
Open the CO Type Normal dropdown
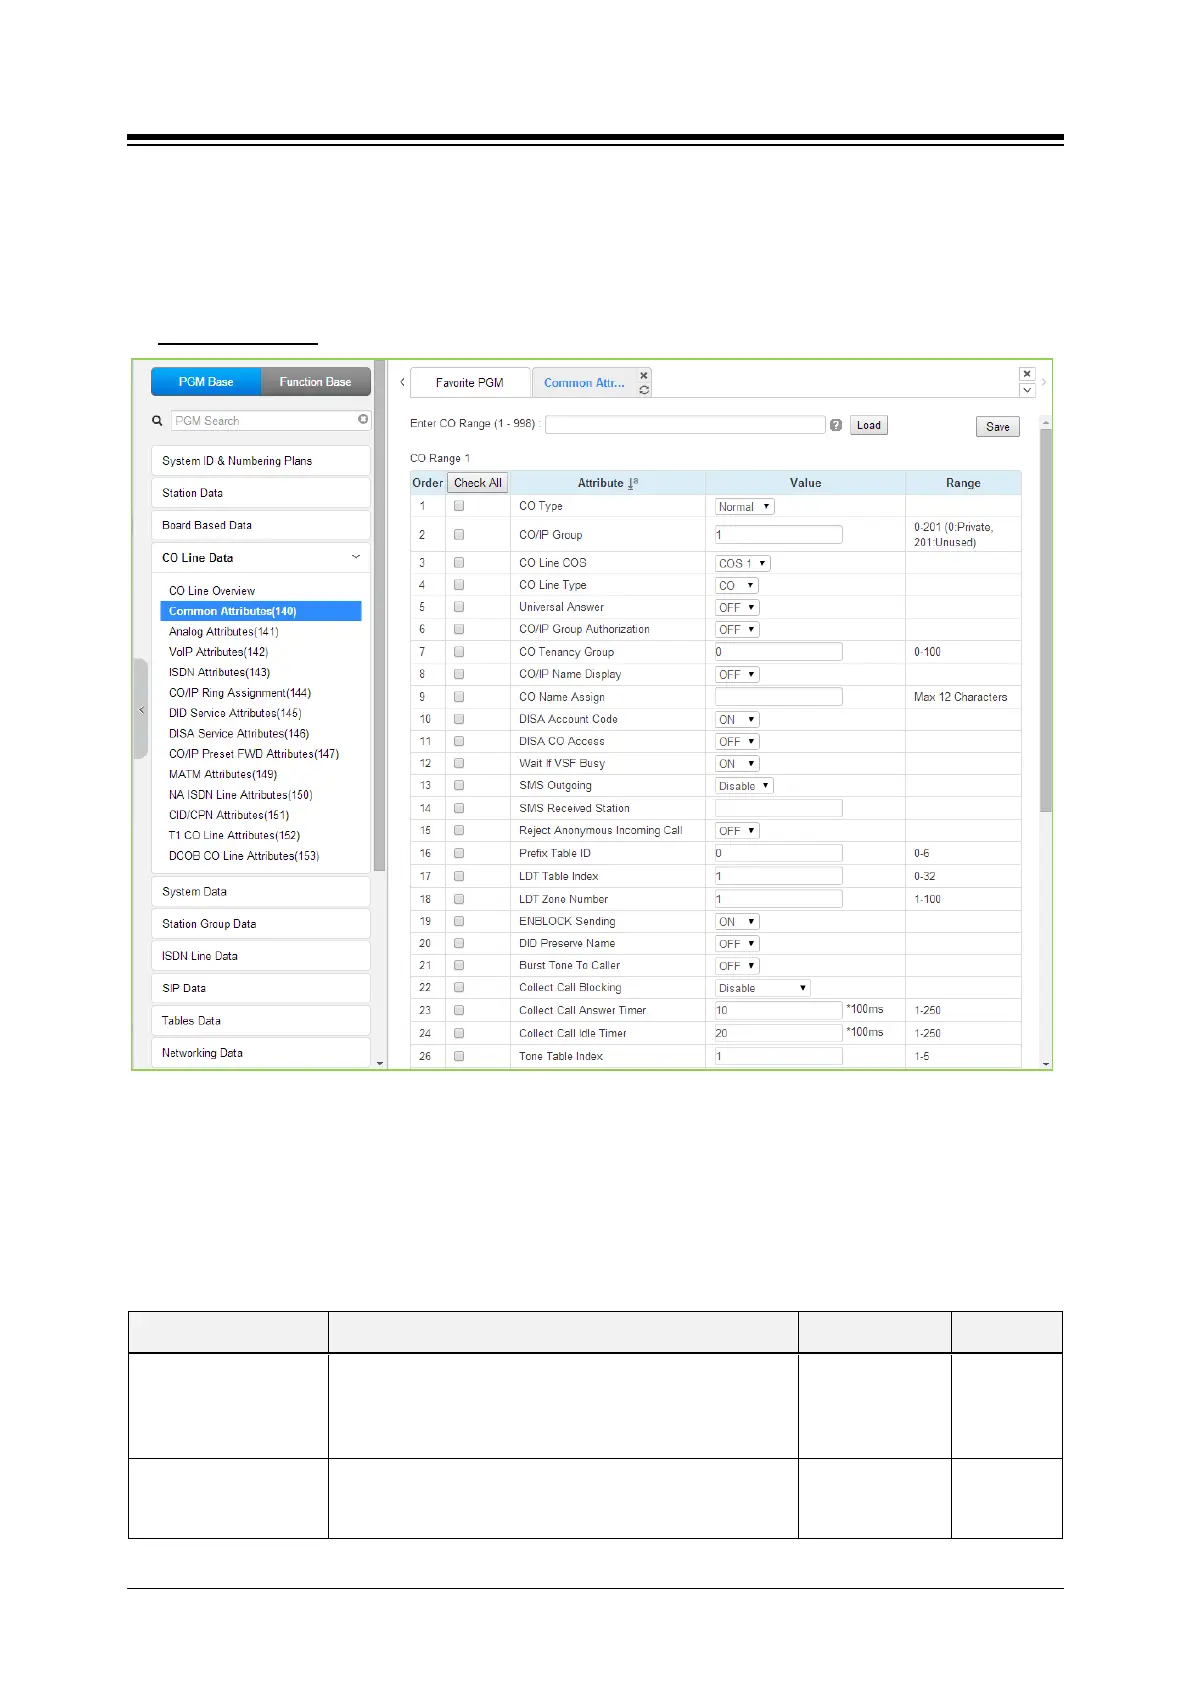pos(744,507)
